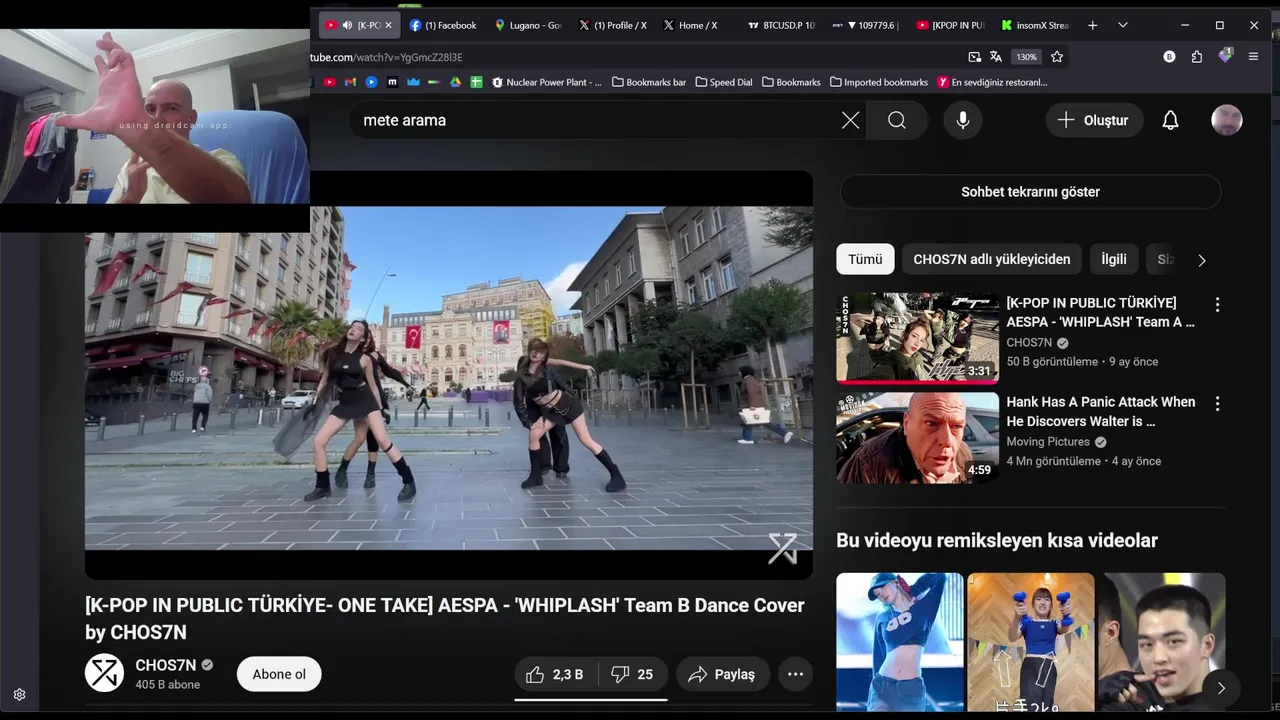Like the video (2,3 B)
The image size is (1280, 720).
point(556,674)
